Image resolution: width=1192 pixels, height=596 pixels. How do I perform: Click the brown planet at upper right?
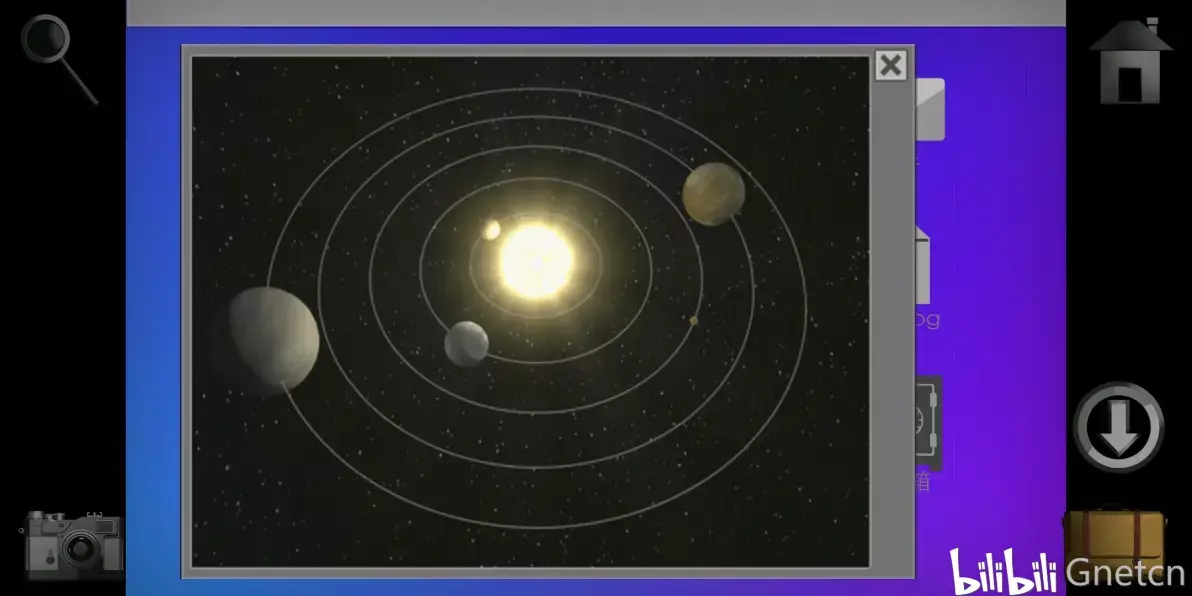click(x=713, y=193)
